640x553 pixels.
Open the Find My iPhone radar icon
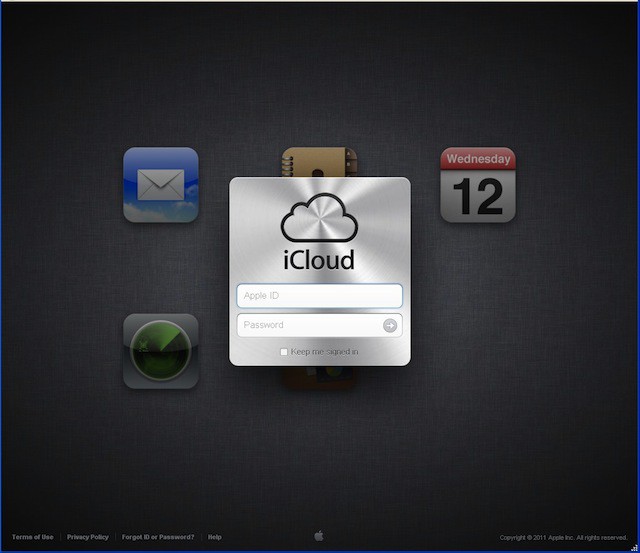pos(161,351)
